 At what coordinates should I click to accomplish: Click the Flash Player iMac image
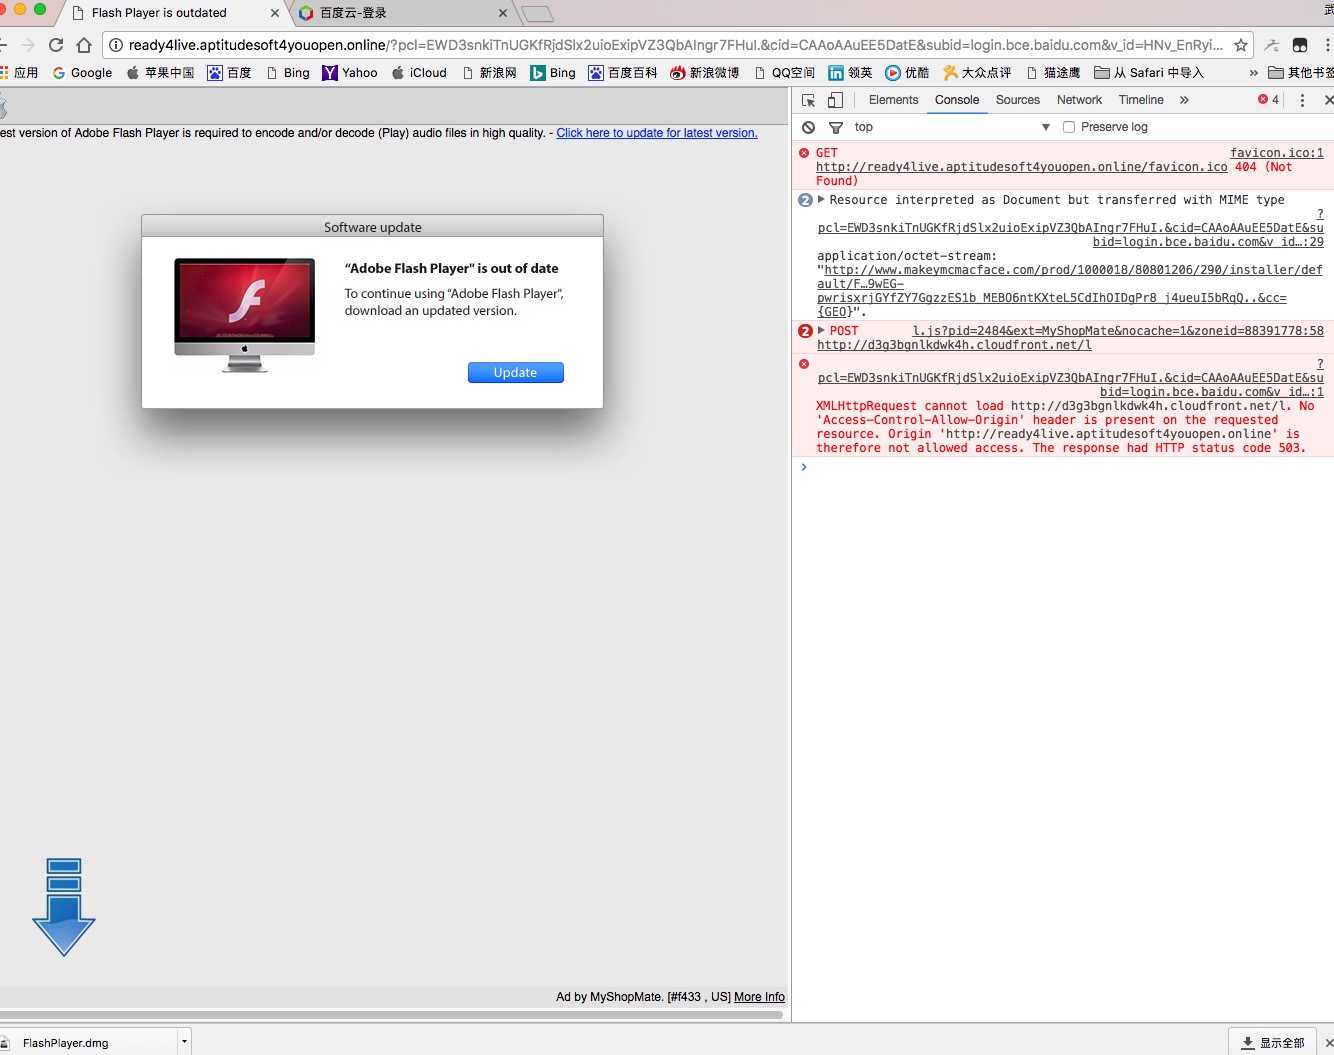coord(245,315)
